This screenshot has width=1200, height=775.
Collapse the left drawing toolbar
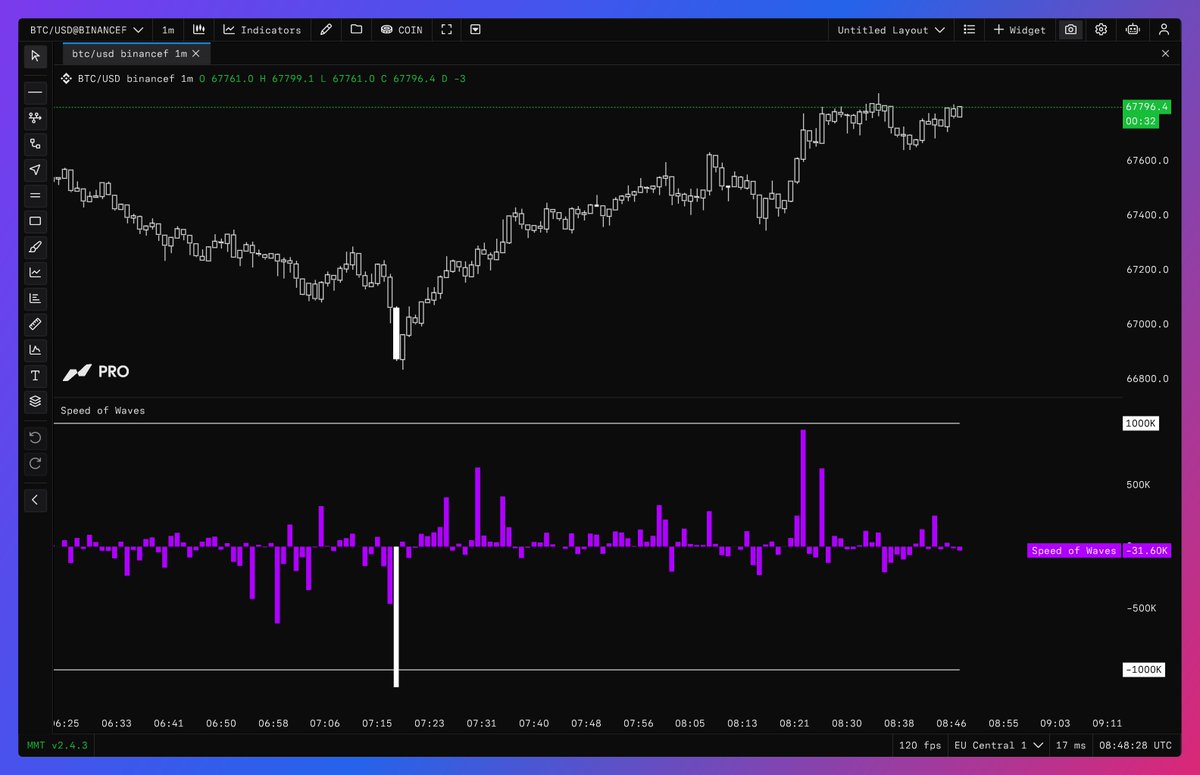click(x=35, y=499)
